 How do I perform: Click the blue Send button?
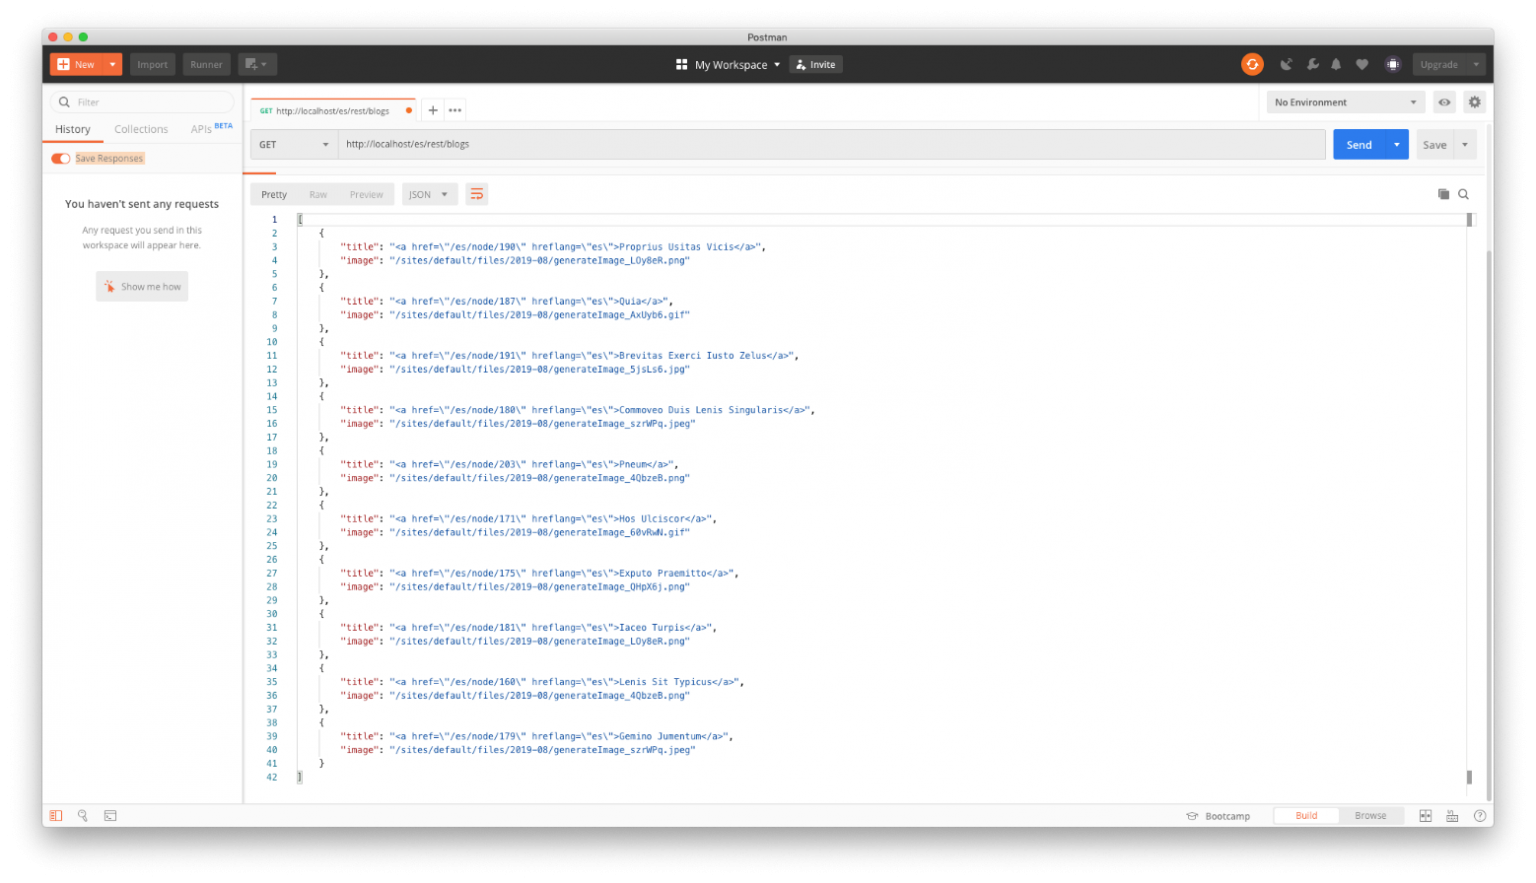click(x=1358, y=145)
